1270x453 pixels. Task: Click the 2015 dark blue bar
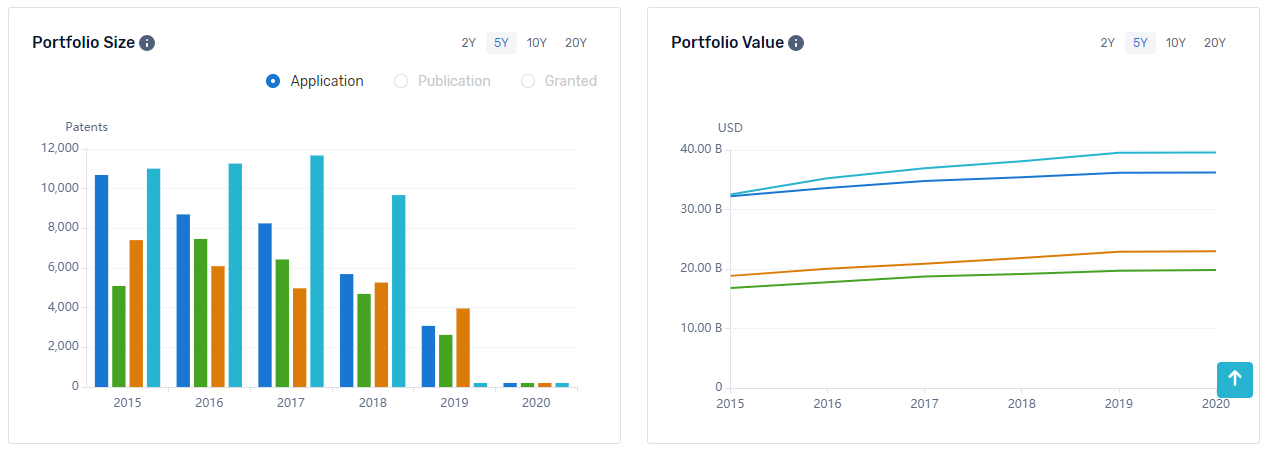(101, 280)
